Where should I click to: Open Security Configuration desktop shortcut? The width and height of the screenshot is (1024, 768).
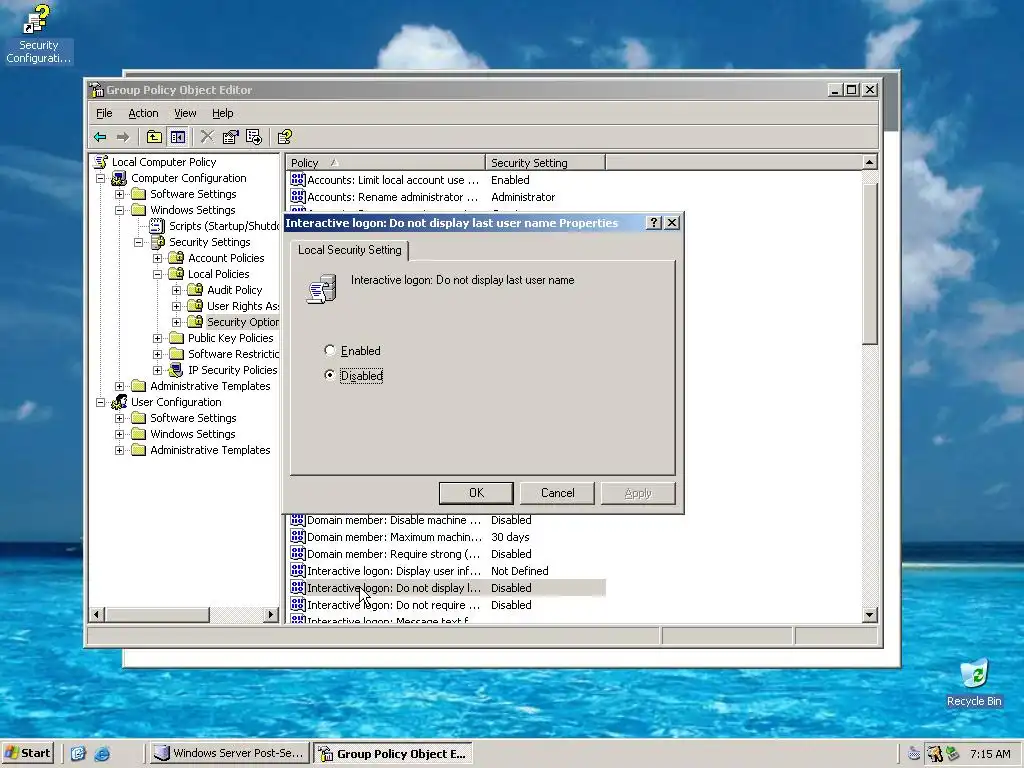click(x=38, y=35)
